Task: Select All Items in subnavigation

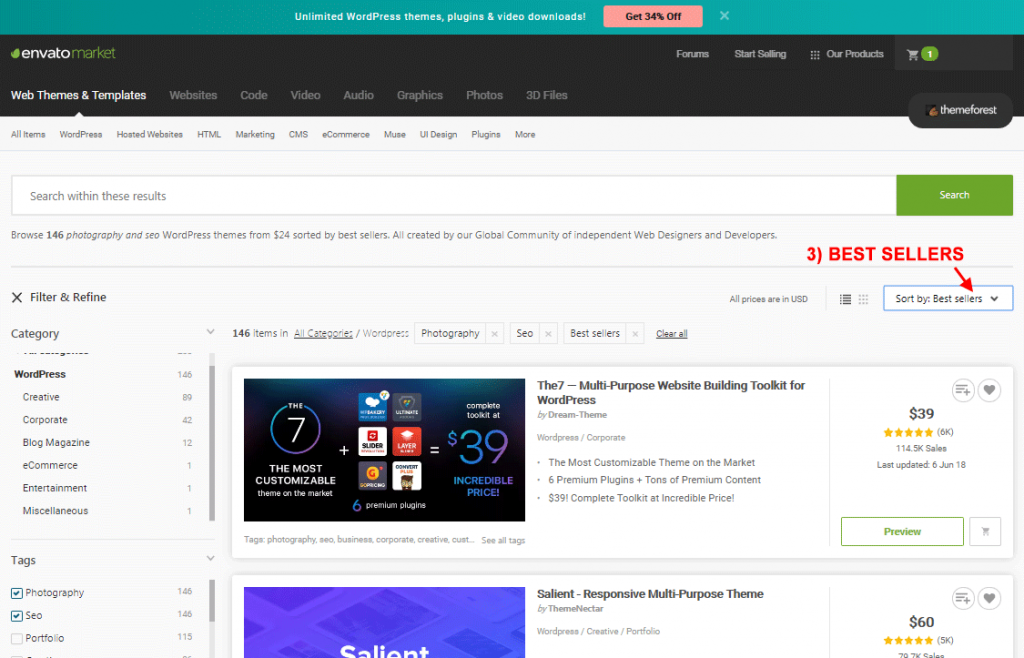Action: [x=28, y=134]
